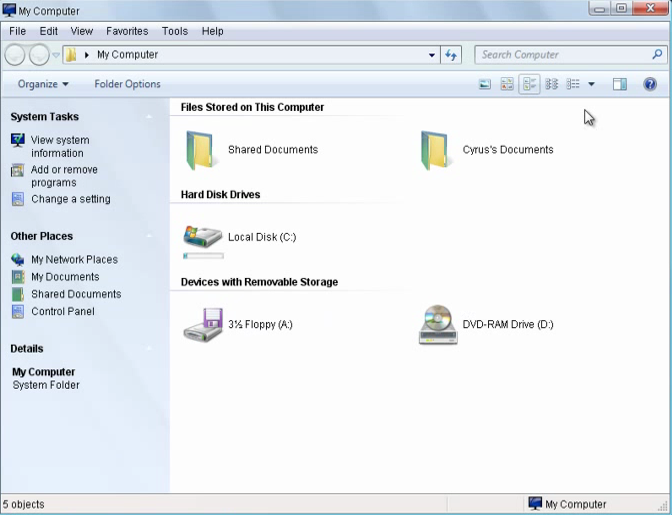
Task: Toggle the preview pane
Action: [x=620, y=84]
